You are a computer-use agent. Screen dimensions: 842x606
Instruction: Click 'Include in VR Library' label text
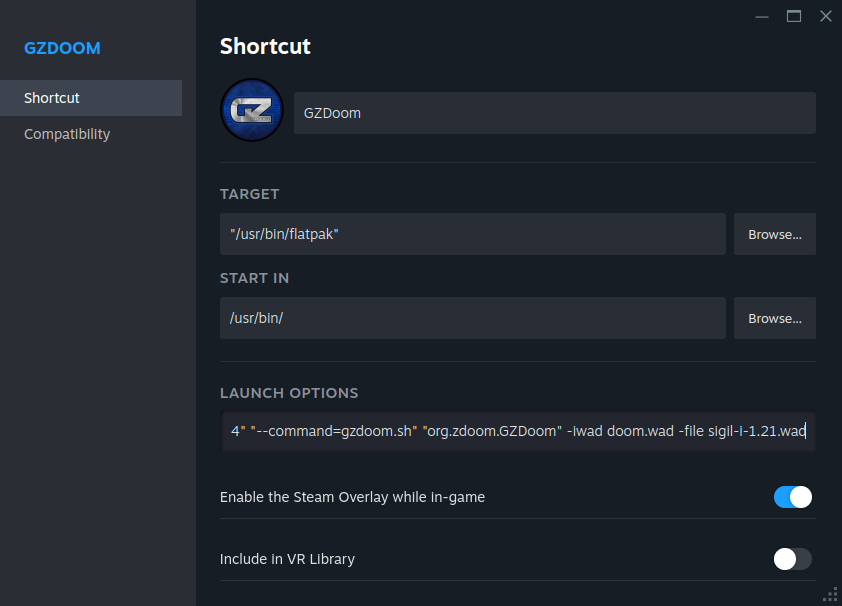tap(287, 559)
